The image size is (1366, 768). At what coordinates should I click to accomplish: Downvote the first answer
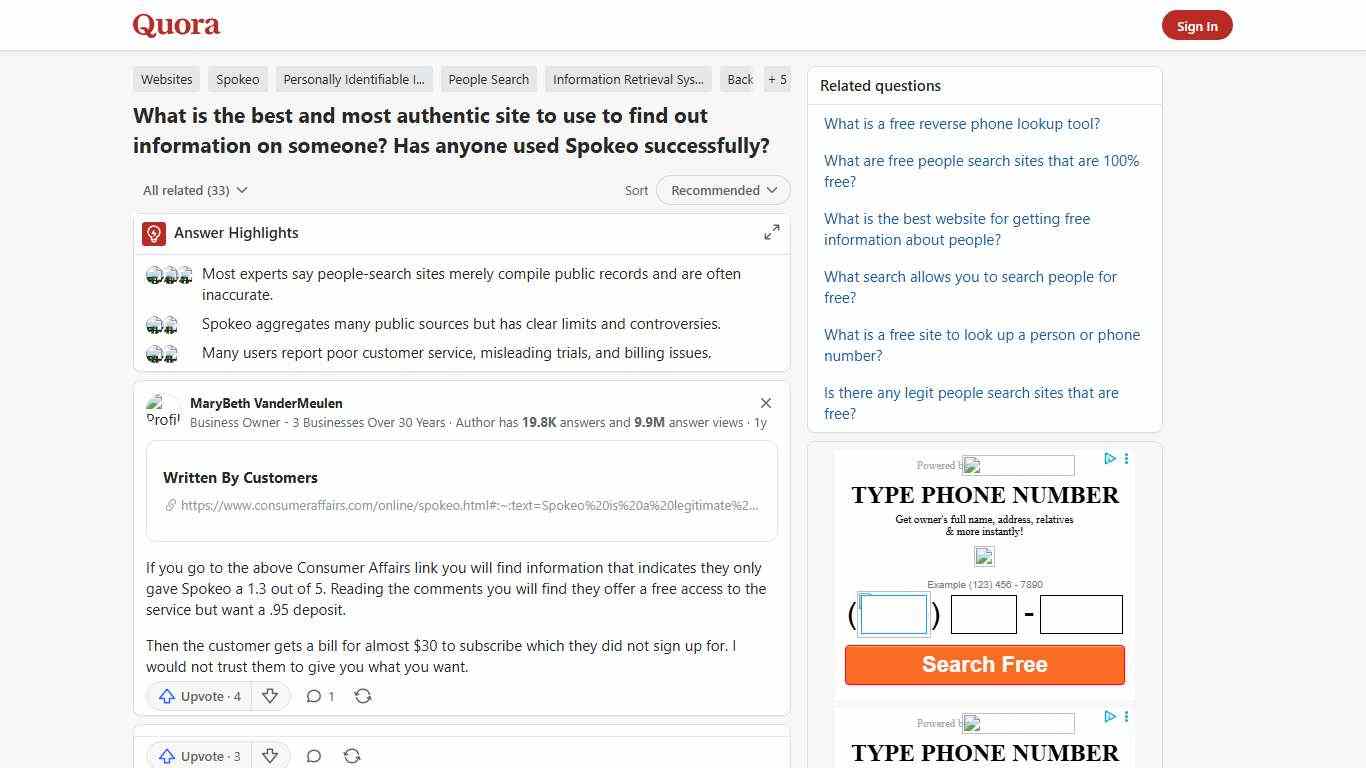click(x=270, y=696)
